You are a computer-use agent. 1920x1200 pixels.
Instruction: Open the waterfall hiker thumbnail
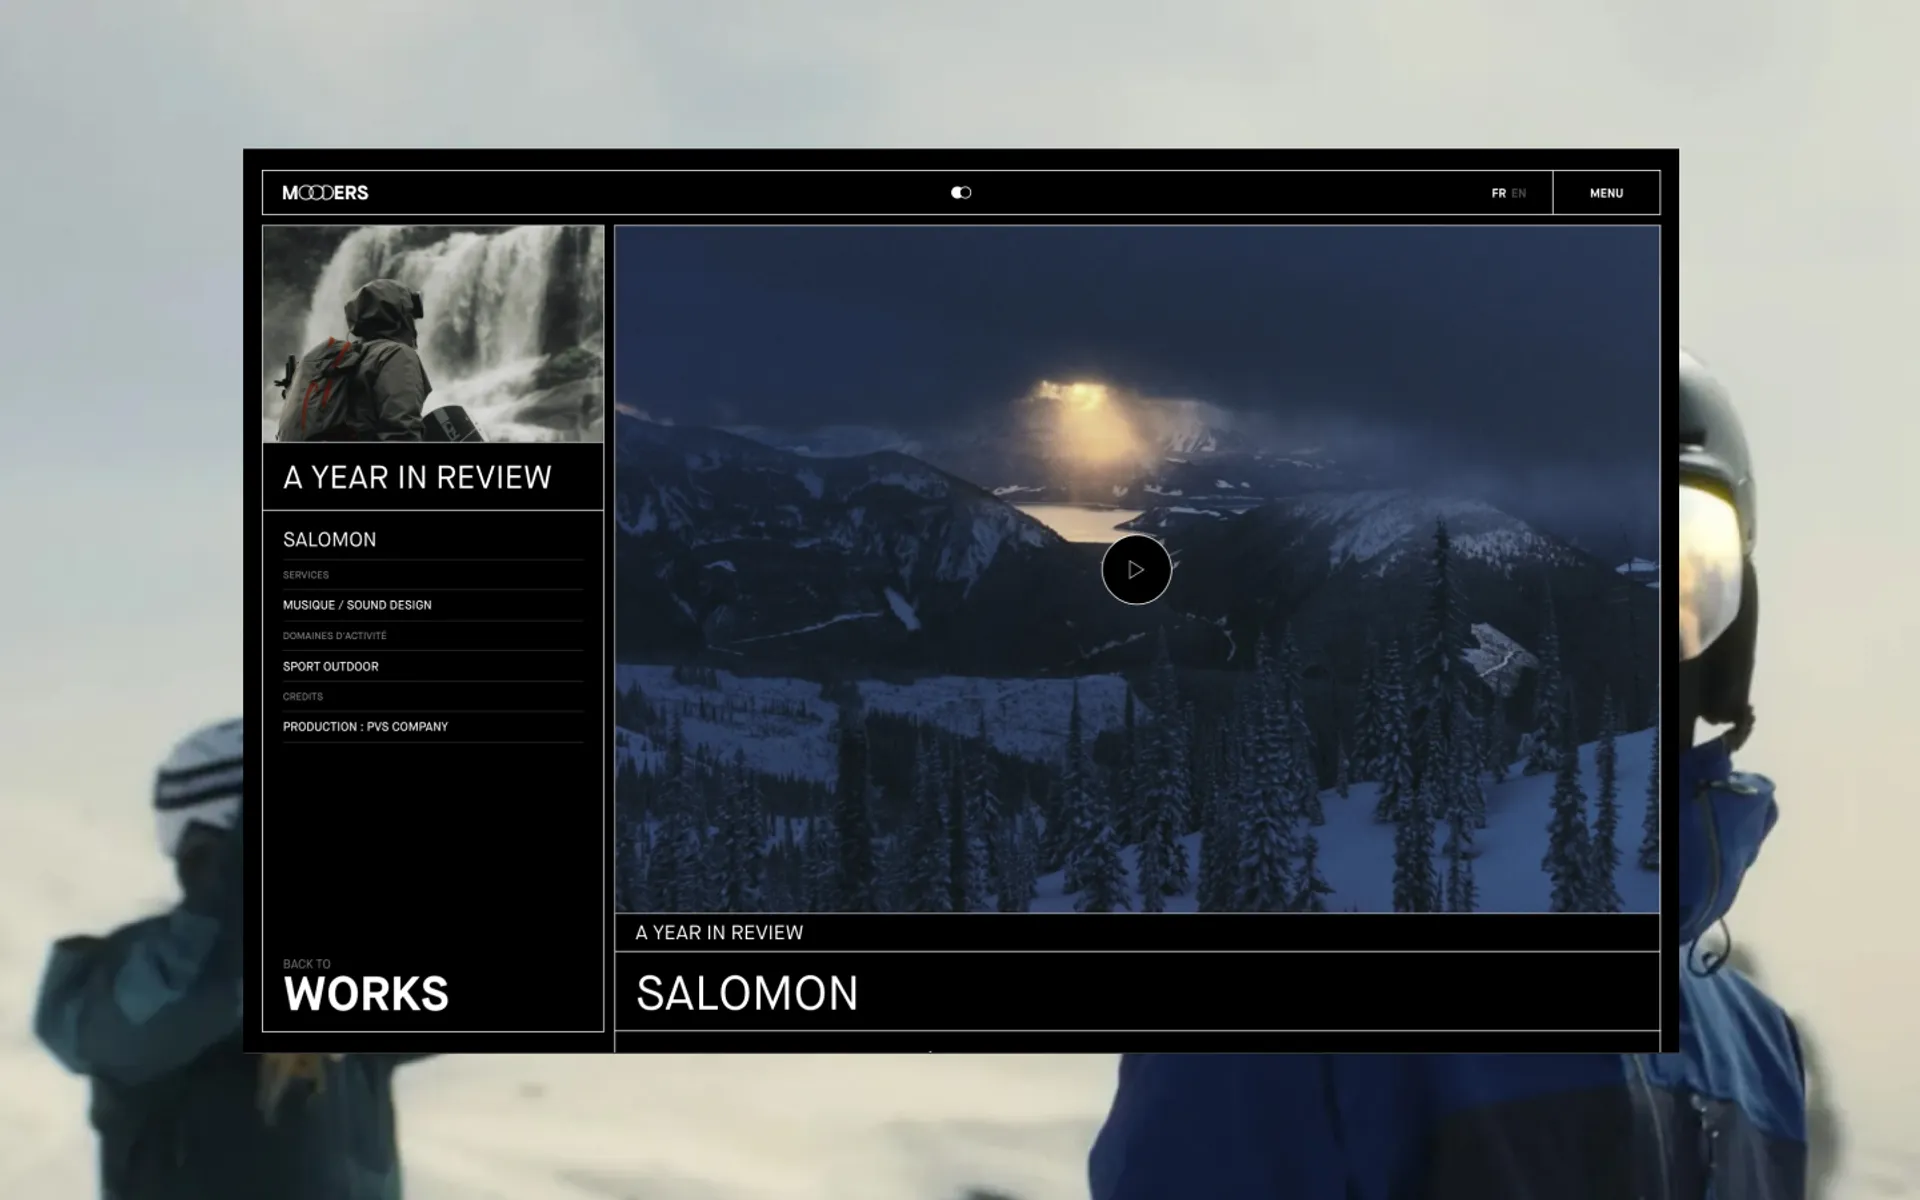click(x=433, y=334)
